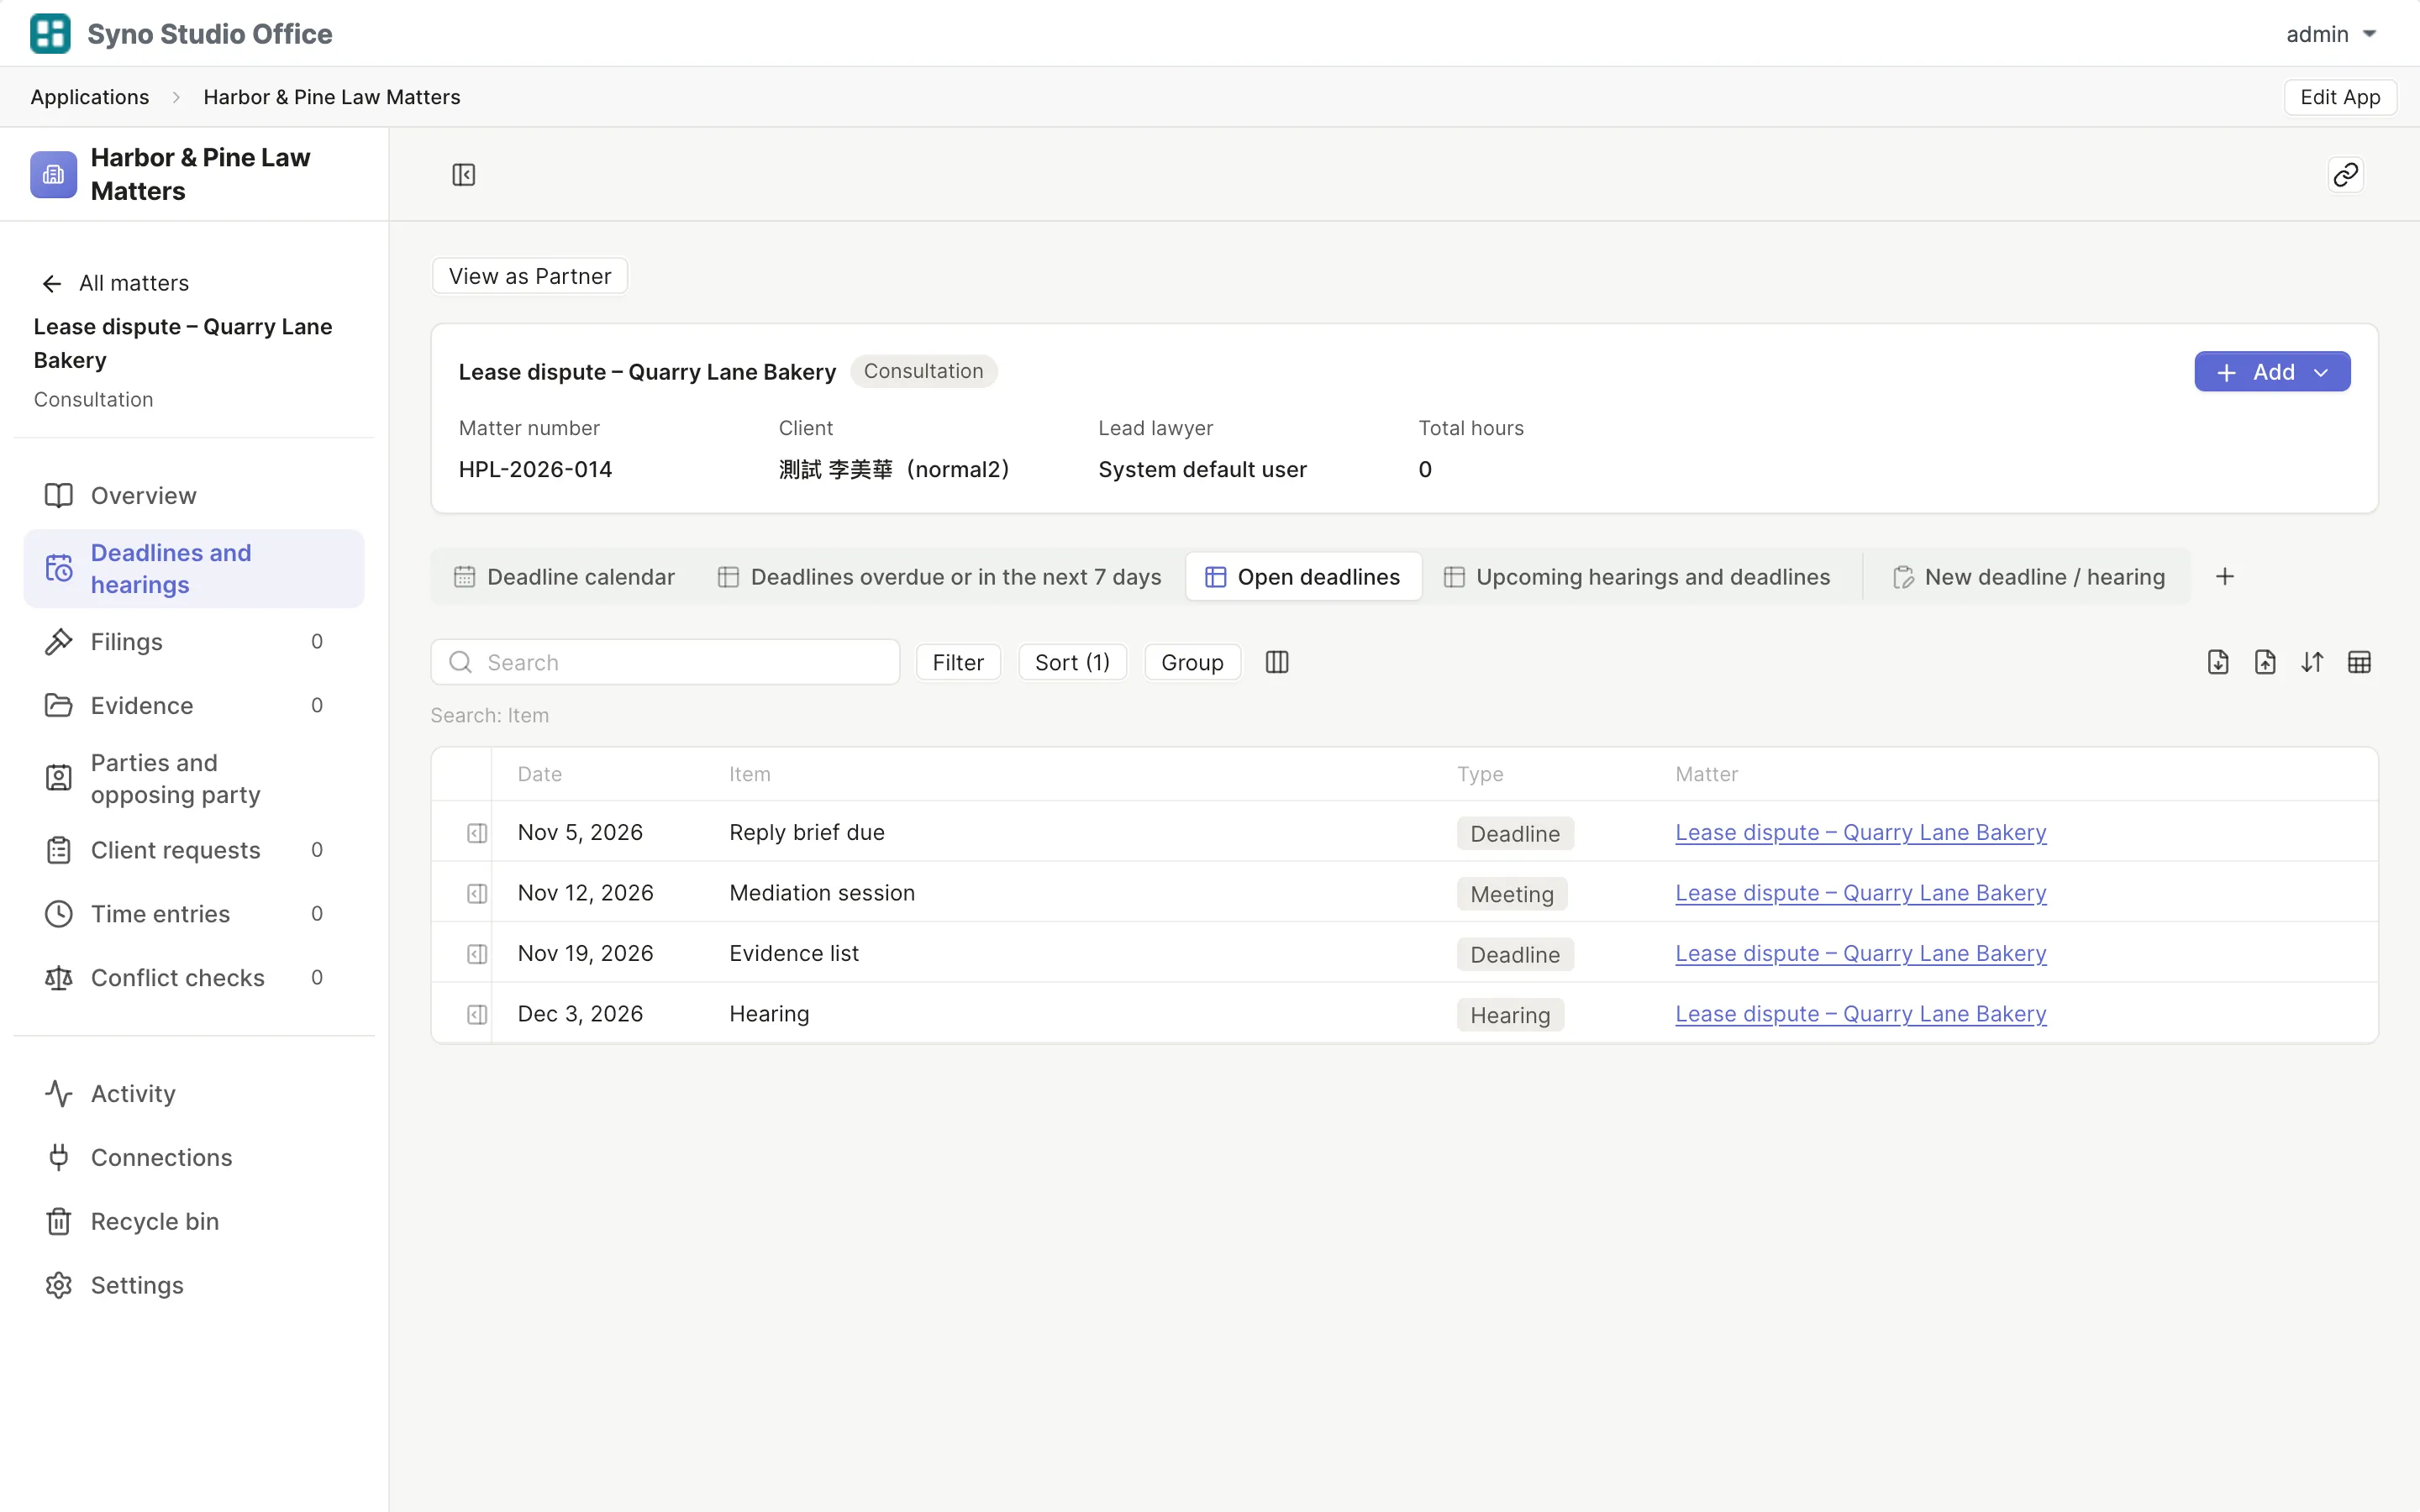The width and height of the screenshot is (2420, 1512).
Task: Open Filings section
Action: [x=194, y=642]
